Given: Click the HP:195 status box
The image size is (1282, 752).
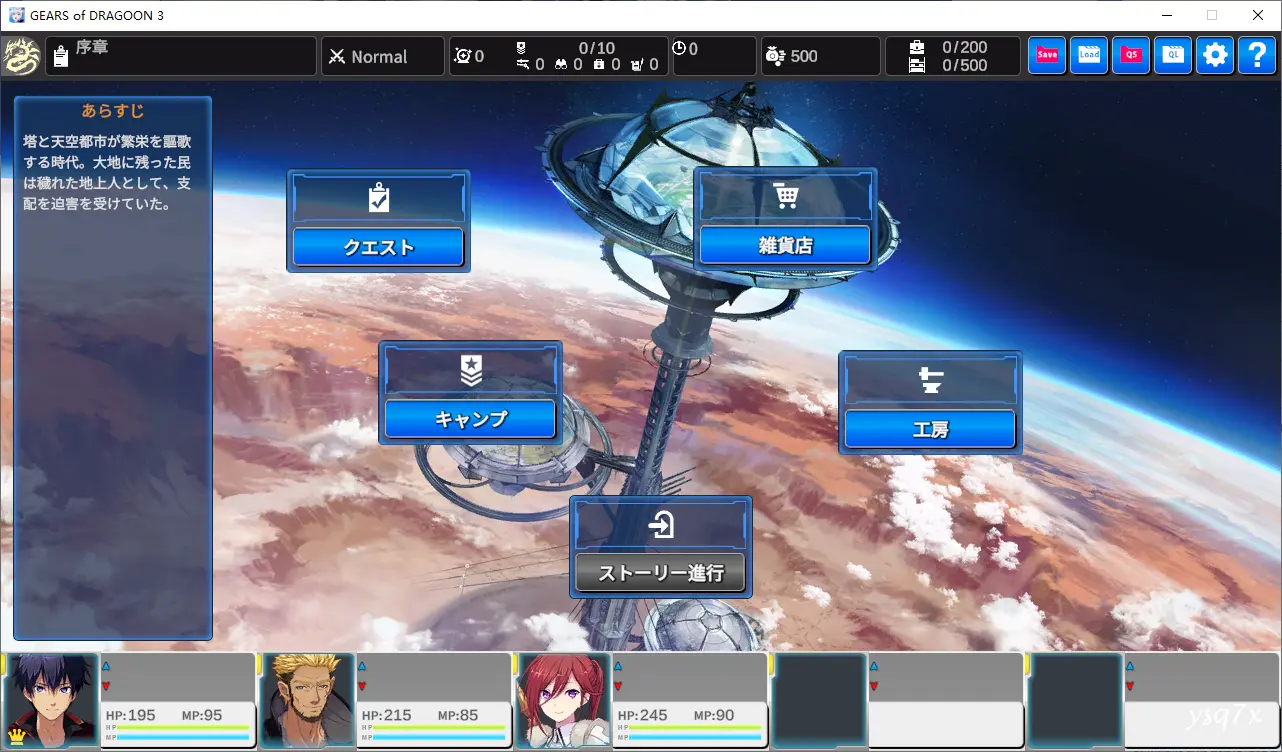Looking at the screenshot, I should point(178,724).
